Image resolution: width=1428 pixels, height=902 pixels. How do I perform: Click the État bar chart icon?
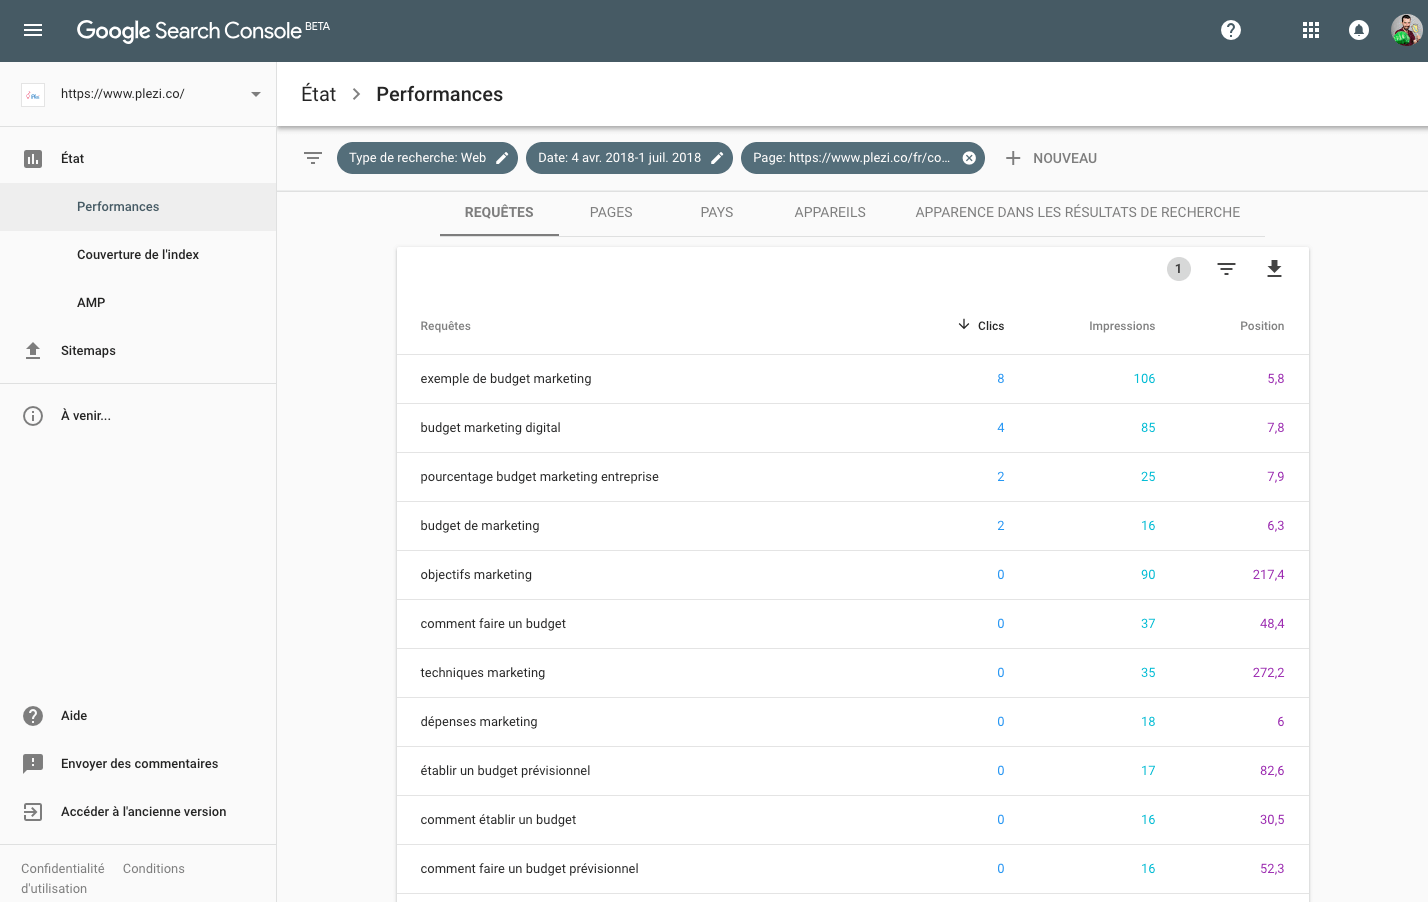(x=33, y=159)
